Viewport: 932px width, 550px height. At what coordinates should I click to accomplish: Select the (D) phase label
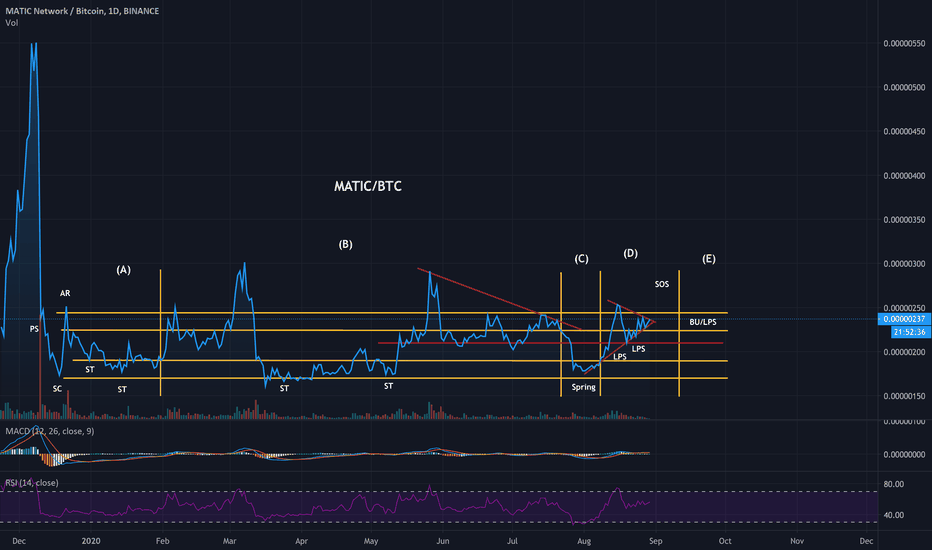631,253
